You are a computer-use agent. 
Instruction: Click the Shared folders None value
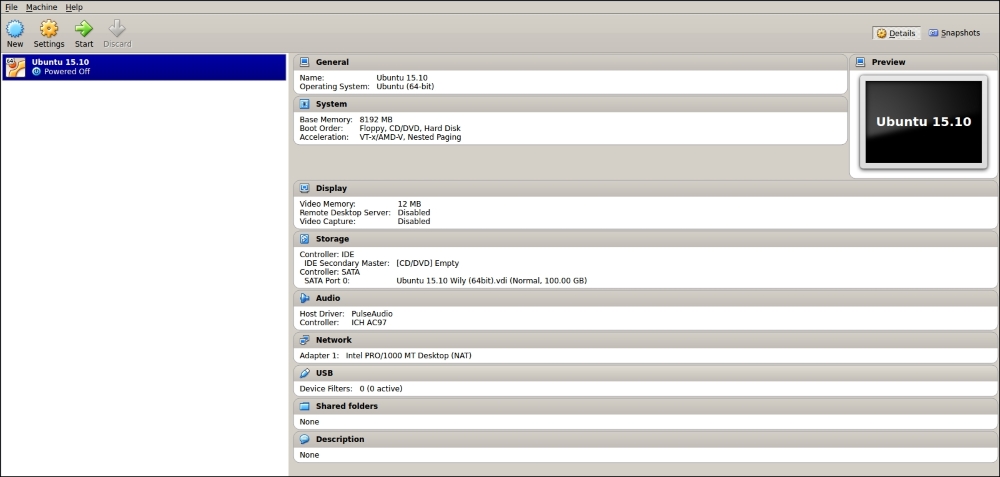tap(309, 422)
